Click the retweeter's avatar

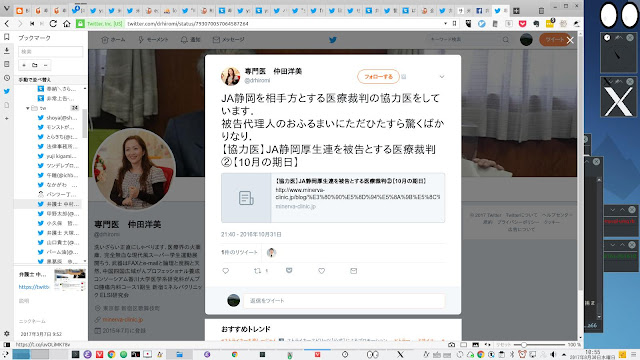point(271,253)
